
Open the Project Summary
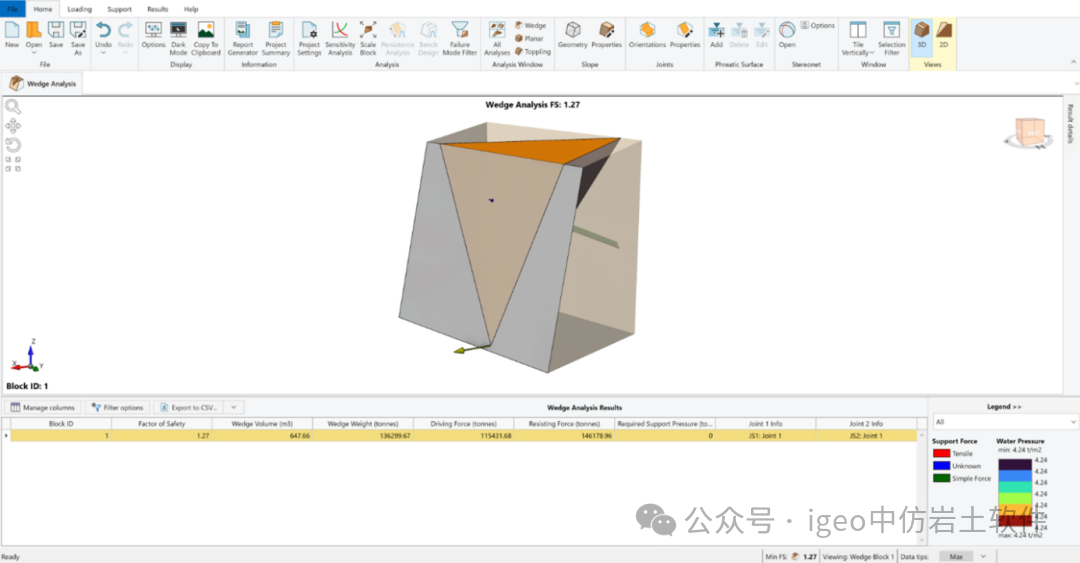(276, 38)
